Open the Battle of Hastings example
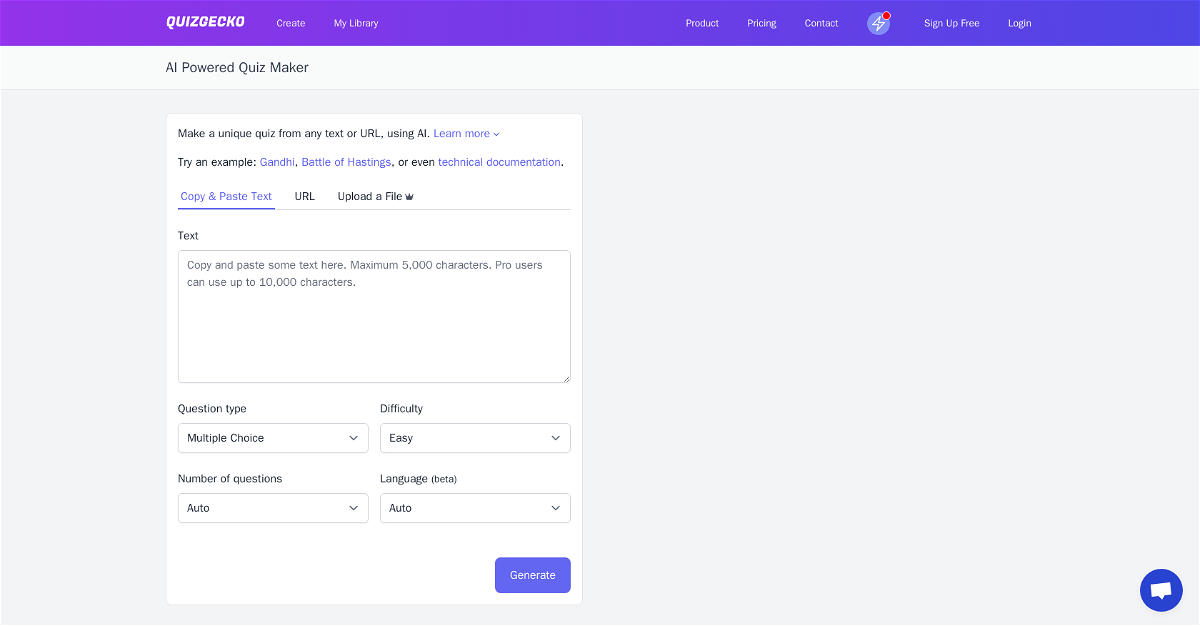 [x=346, y=162]
